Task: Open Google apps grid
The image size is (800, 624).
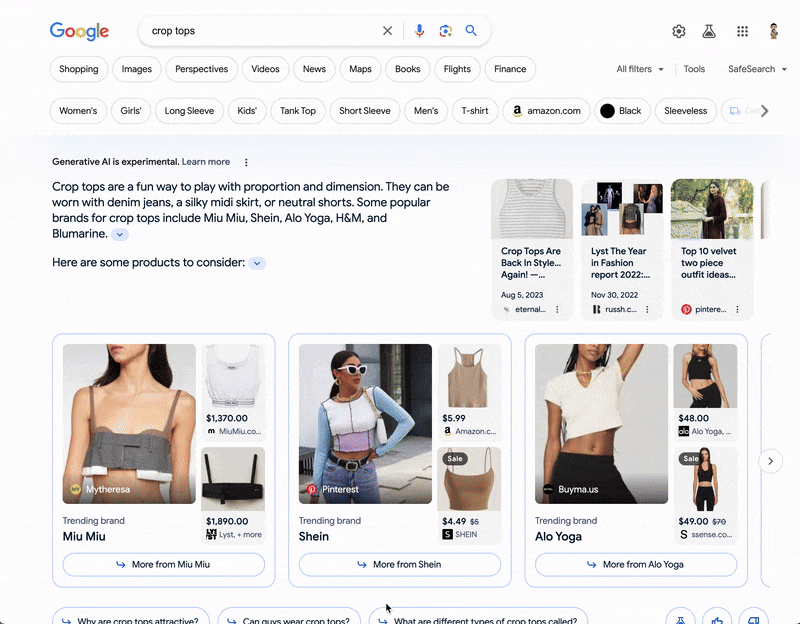Action: (742, 32)
